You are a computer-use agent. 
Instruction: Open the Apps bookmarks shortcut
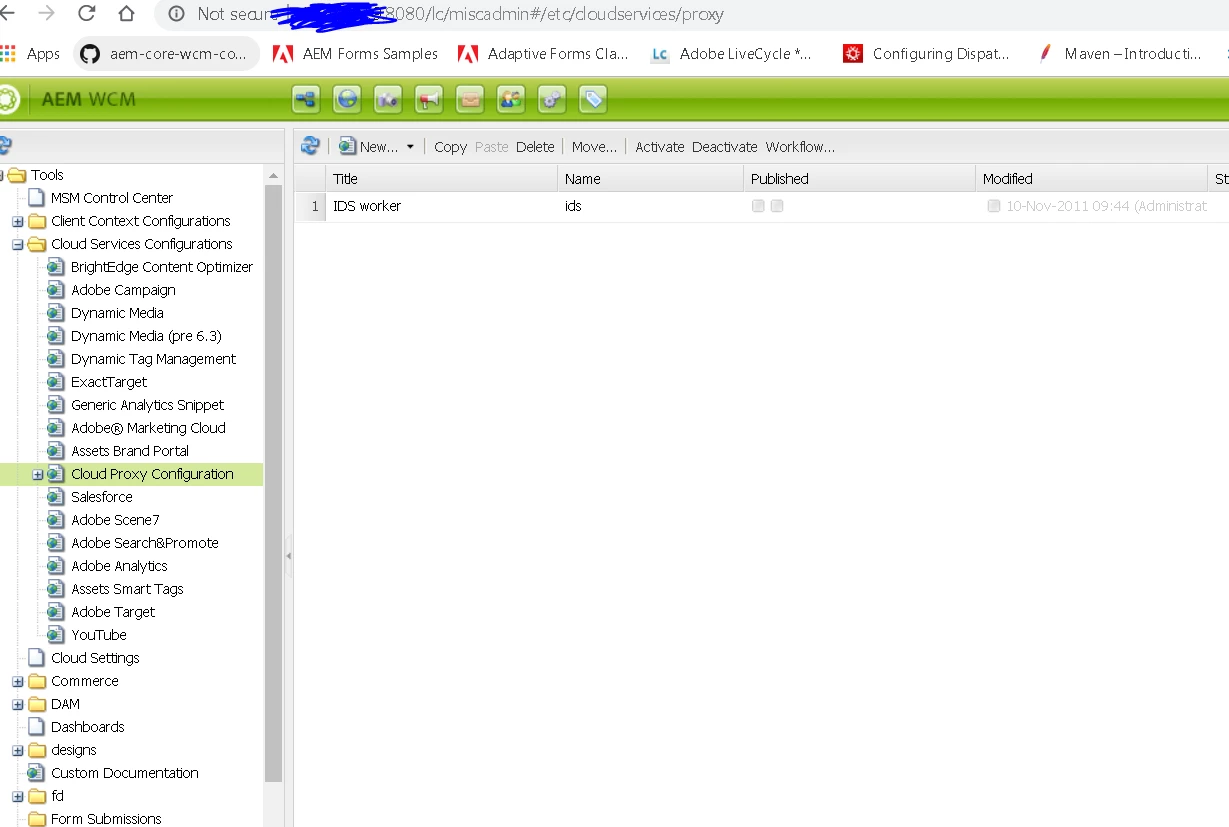(x=31, y=54)
